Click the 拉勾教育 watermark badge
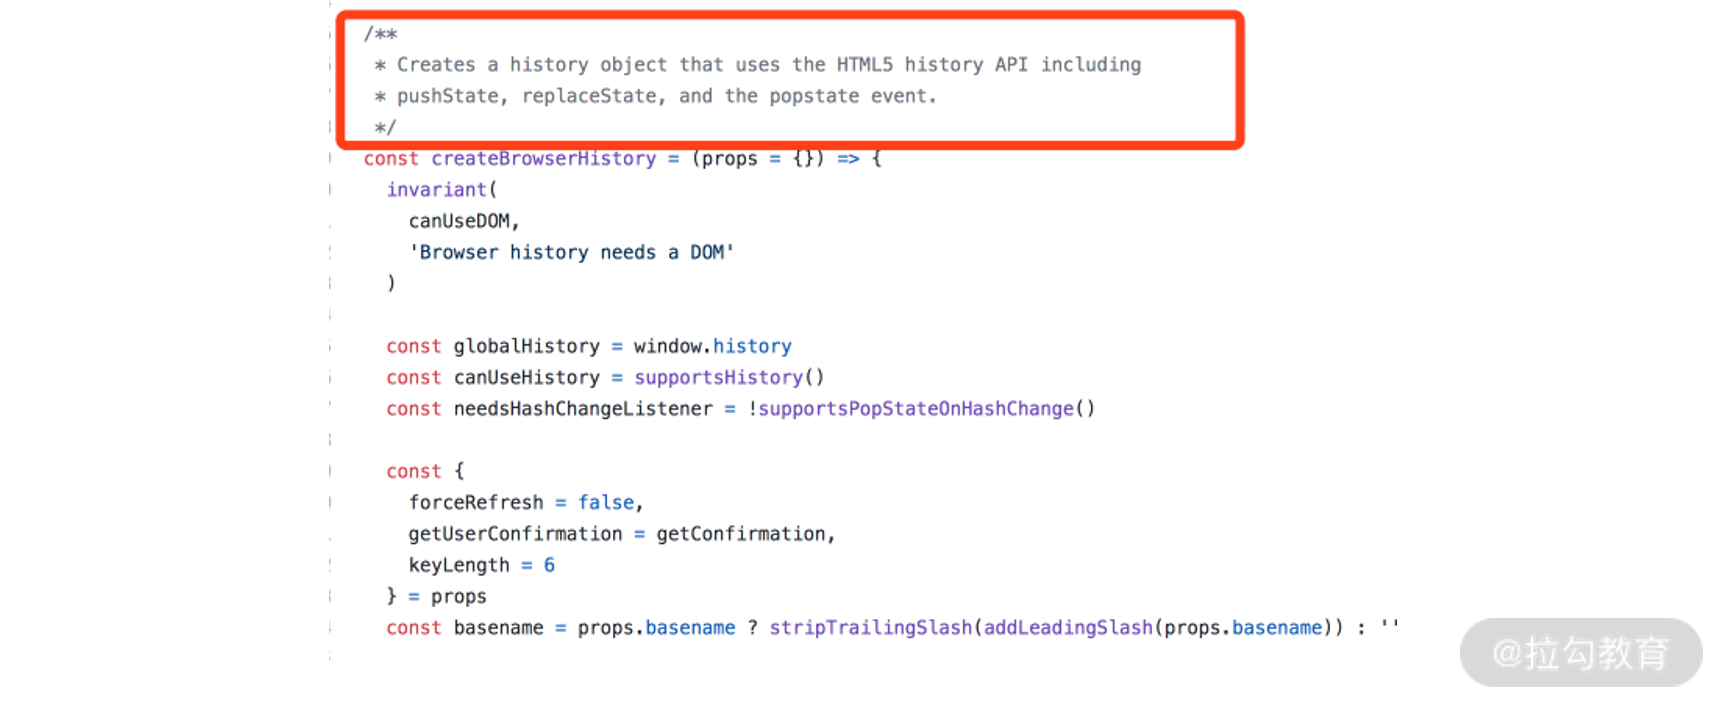1726x710 pixels. click(x=1581, y=653)
